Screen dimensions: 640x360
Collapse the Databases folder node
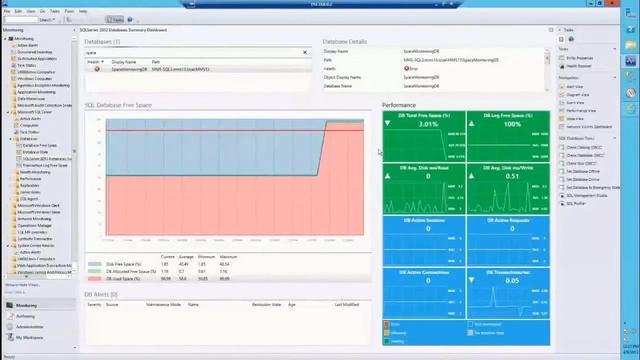point(11,139)
